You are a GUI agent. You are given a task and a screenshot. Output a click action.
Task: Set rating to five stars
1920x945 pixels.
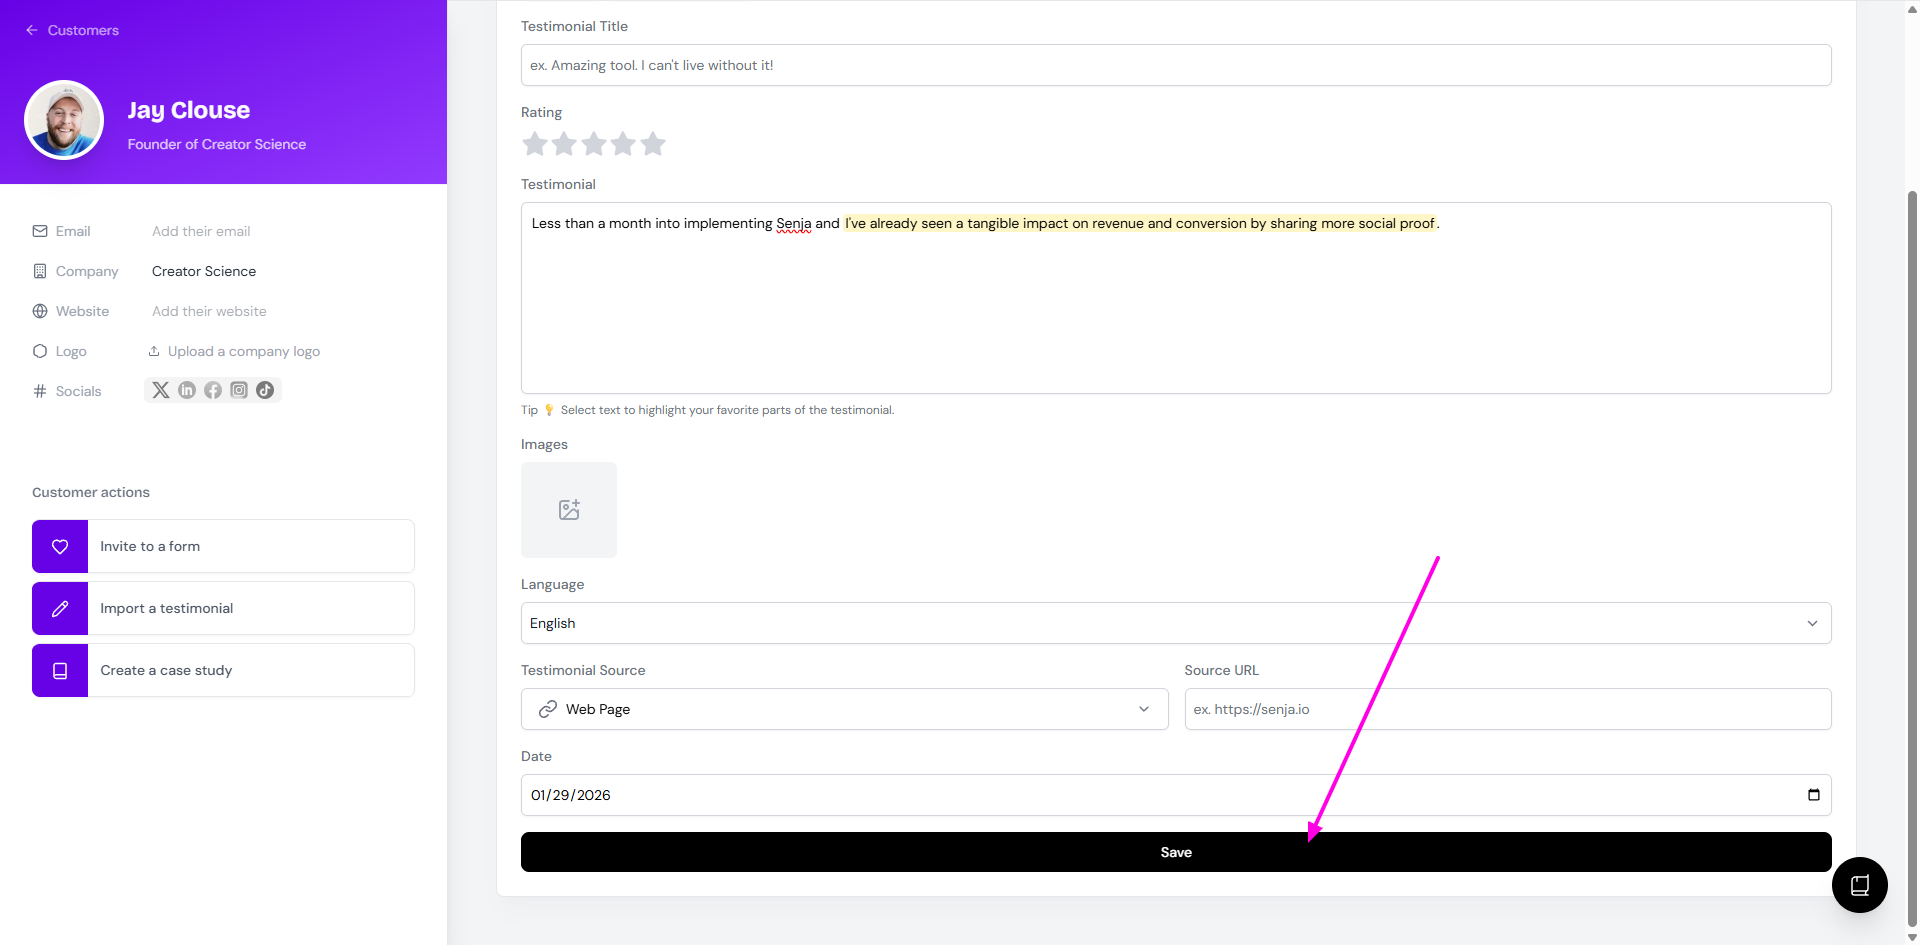coord(653,144)
